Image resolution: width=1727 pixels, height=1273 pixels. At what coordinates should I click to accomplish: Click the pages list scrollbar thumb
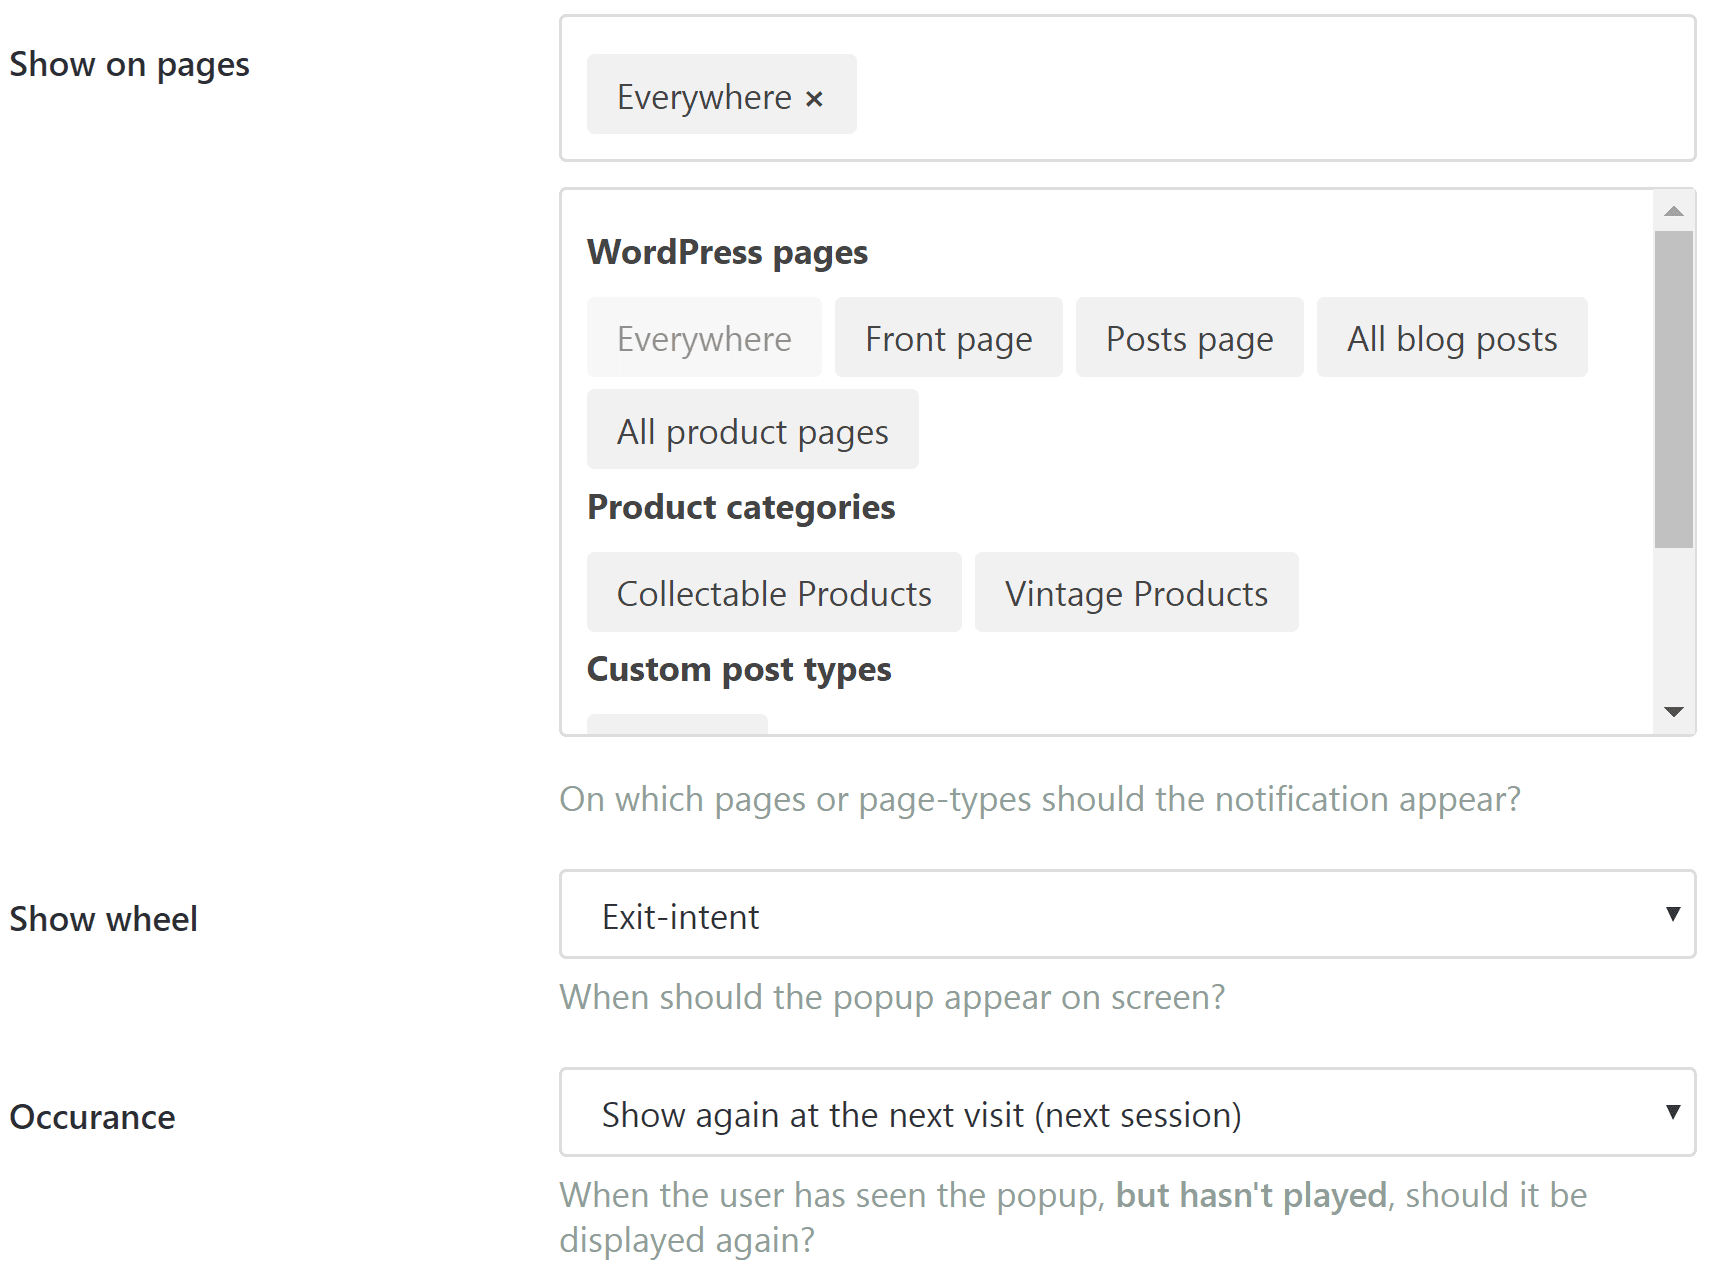coord(1673,390)
